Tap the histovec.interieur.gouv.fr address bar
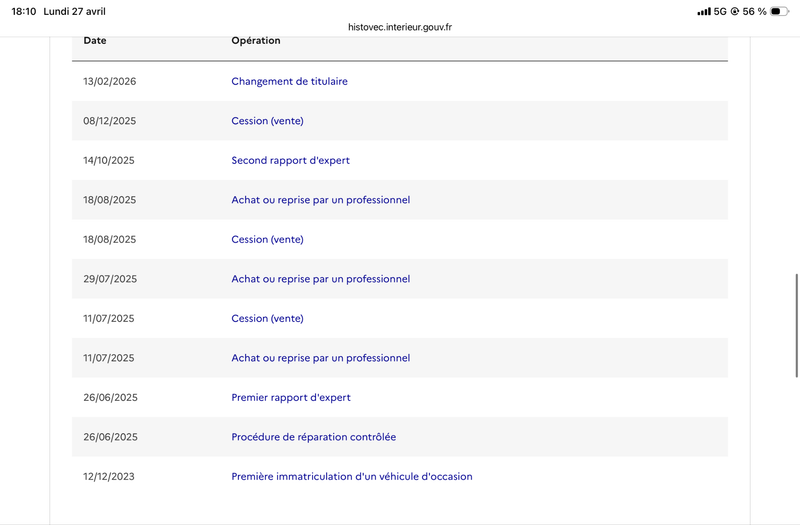The height and width of the screenshot is (525, 800). (x=400, y=27)
